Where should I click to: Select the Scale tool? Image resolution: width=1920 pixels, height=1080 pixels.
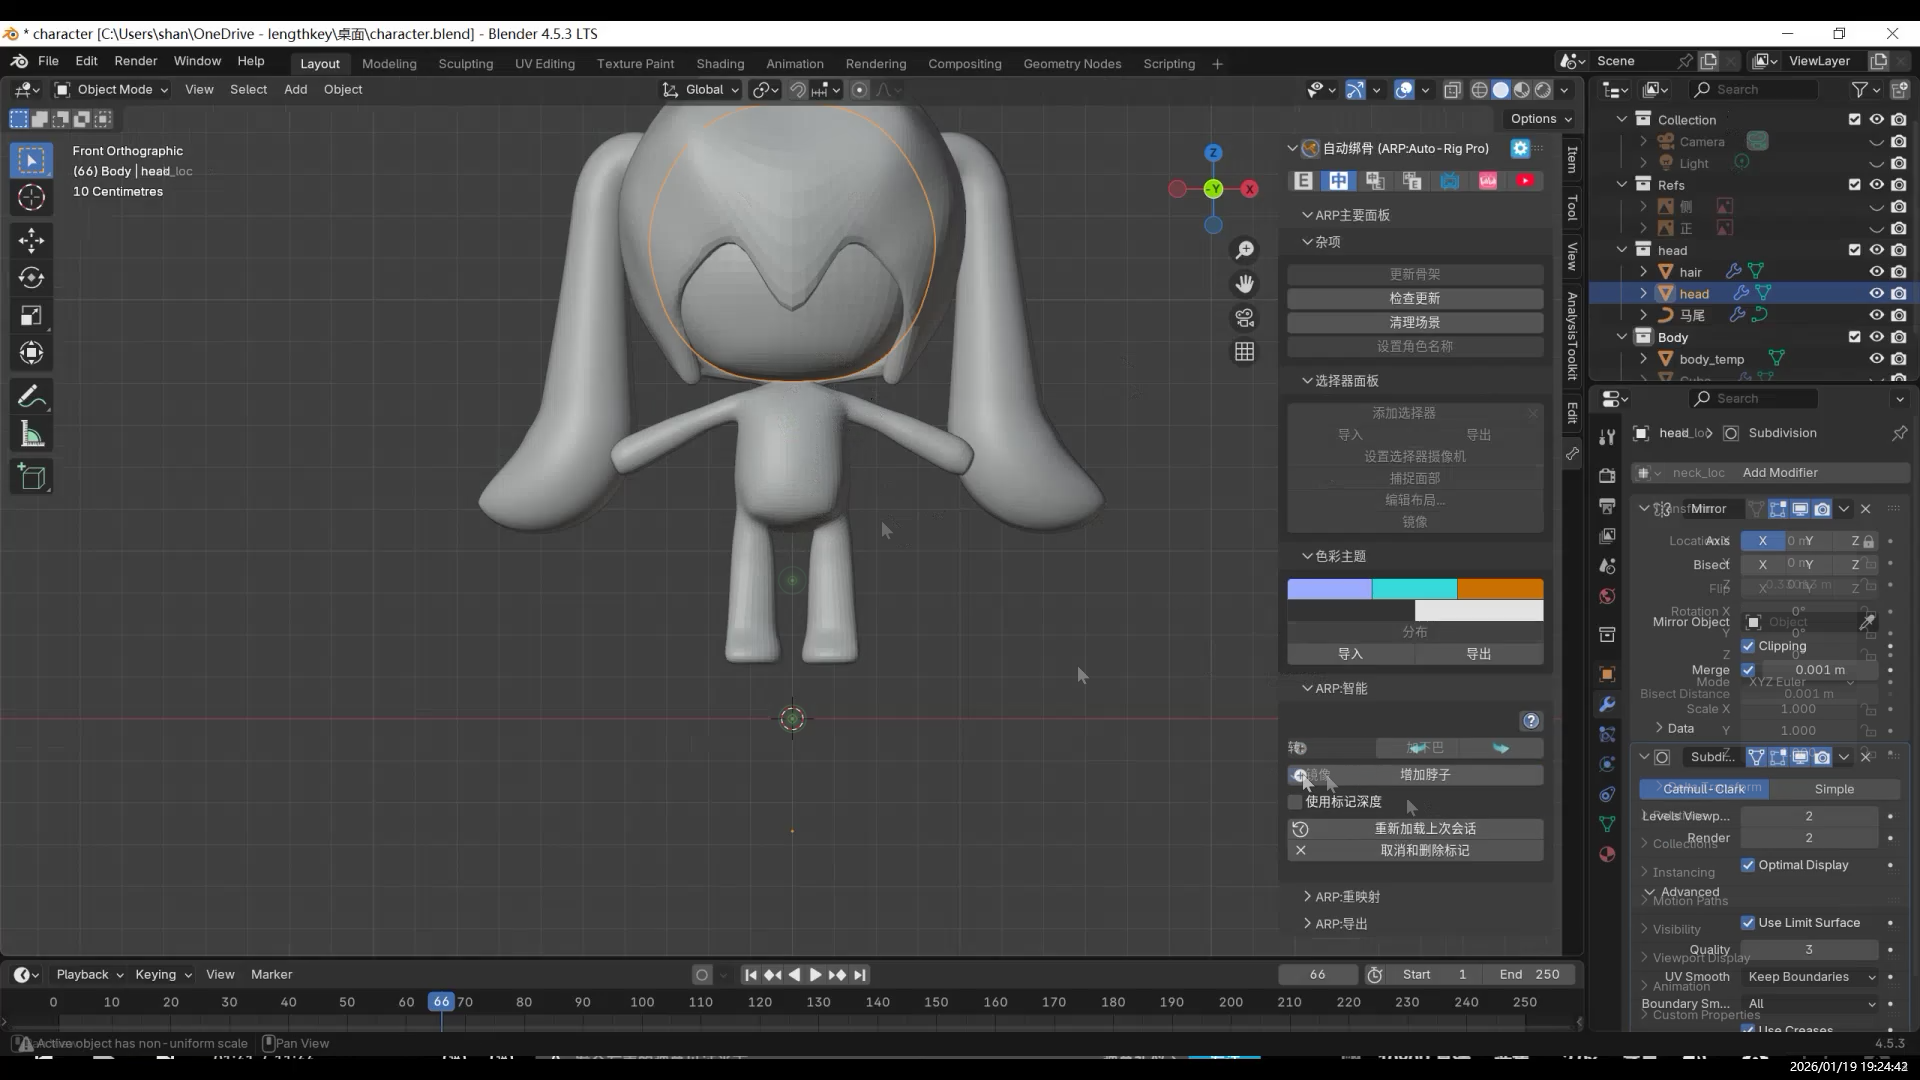pos(31,316)
